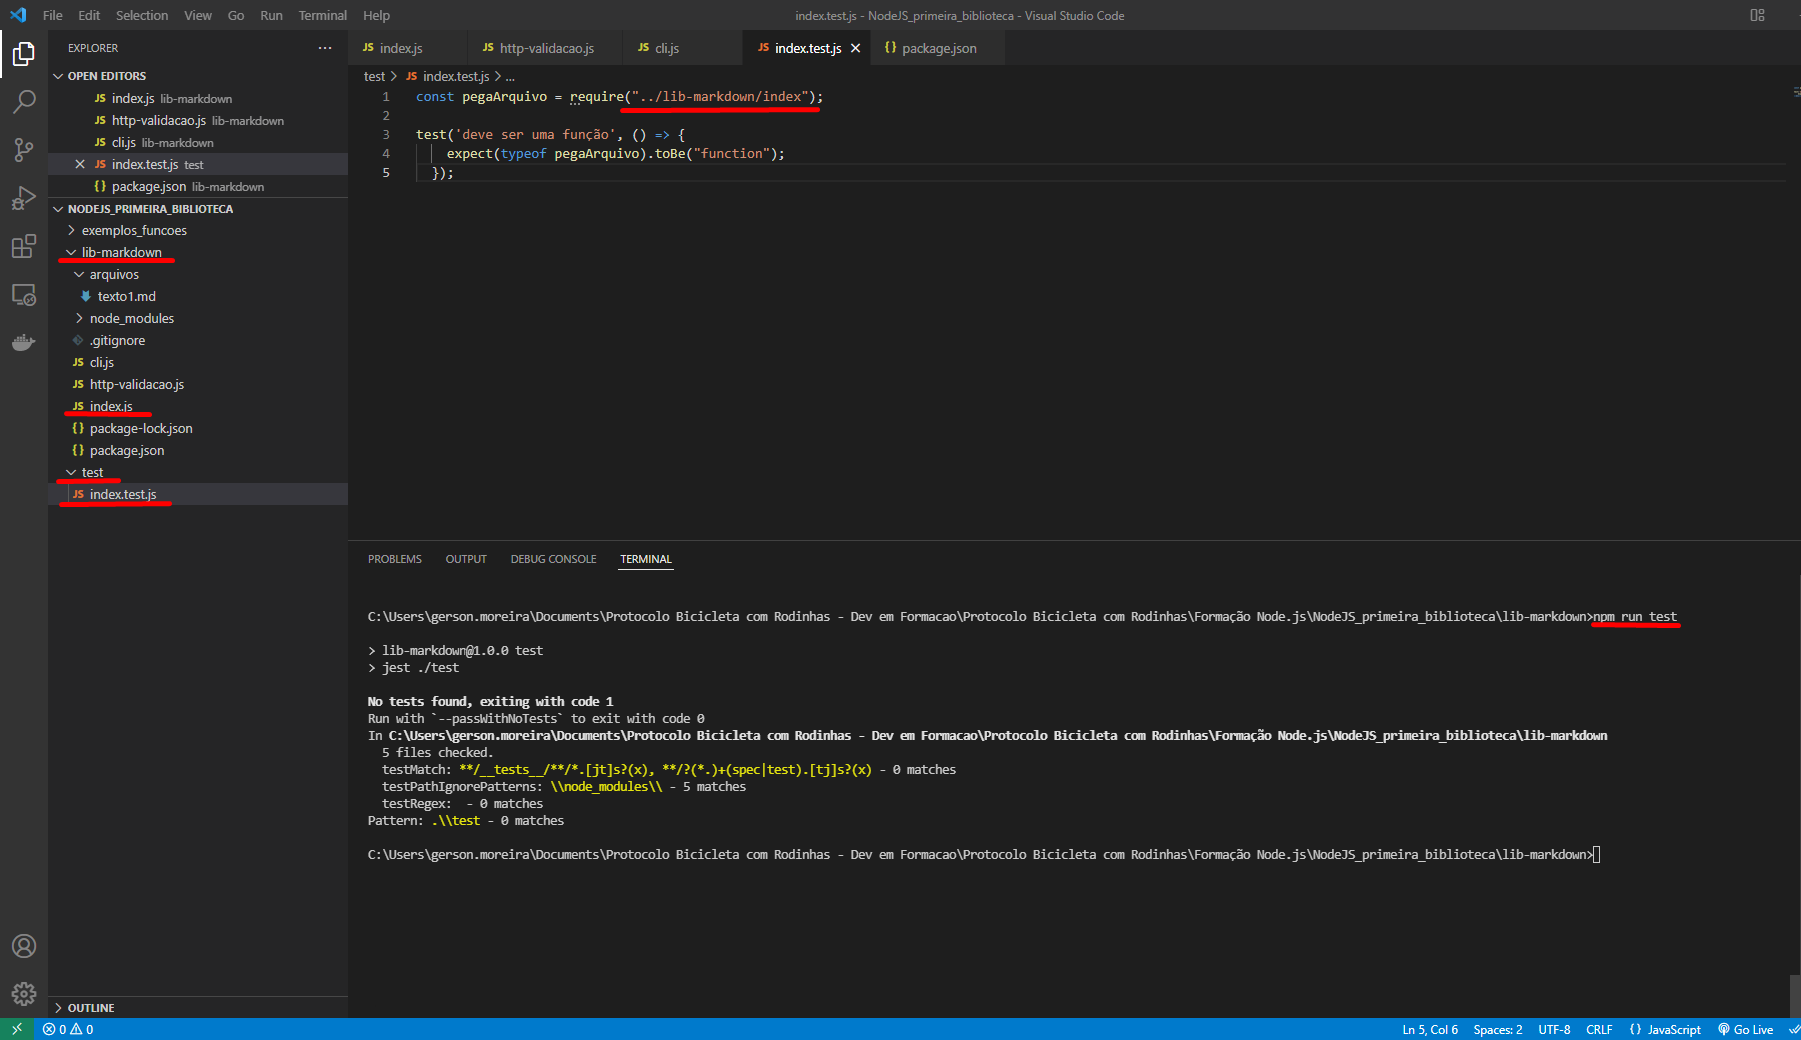This screenshot has height=1040, width=1801.
Task: Click the Go Live status bar button
Action: (1746, 1029)
